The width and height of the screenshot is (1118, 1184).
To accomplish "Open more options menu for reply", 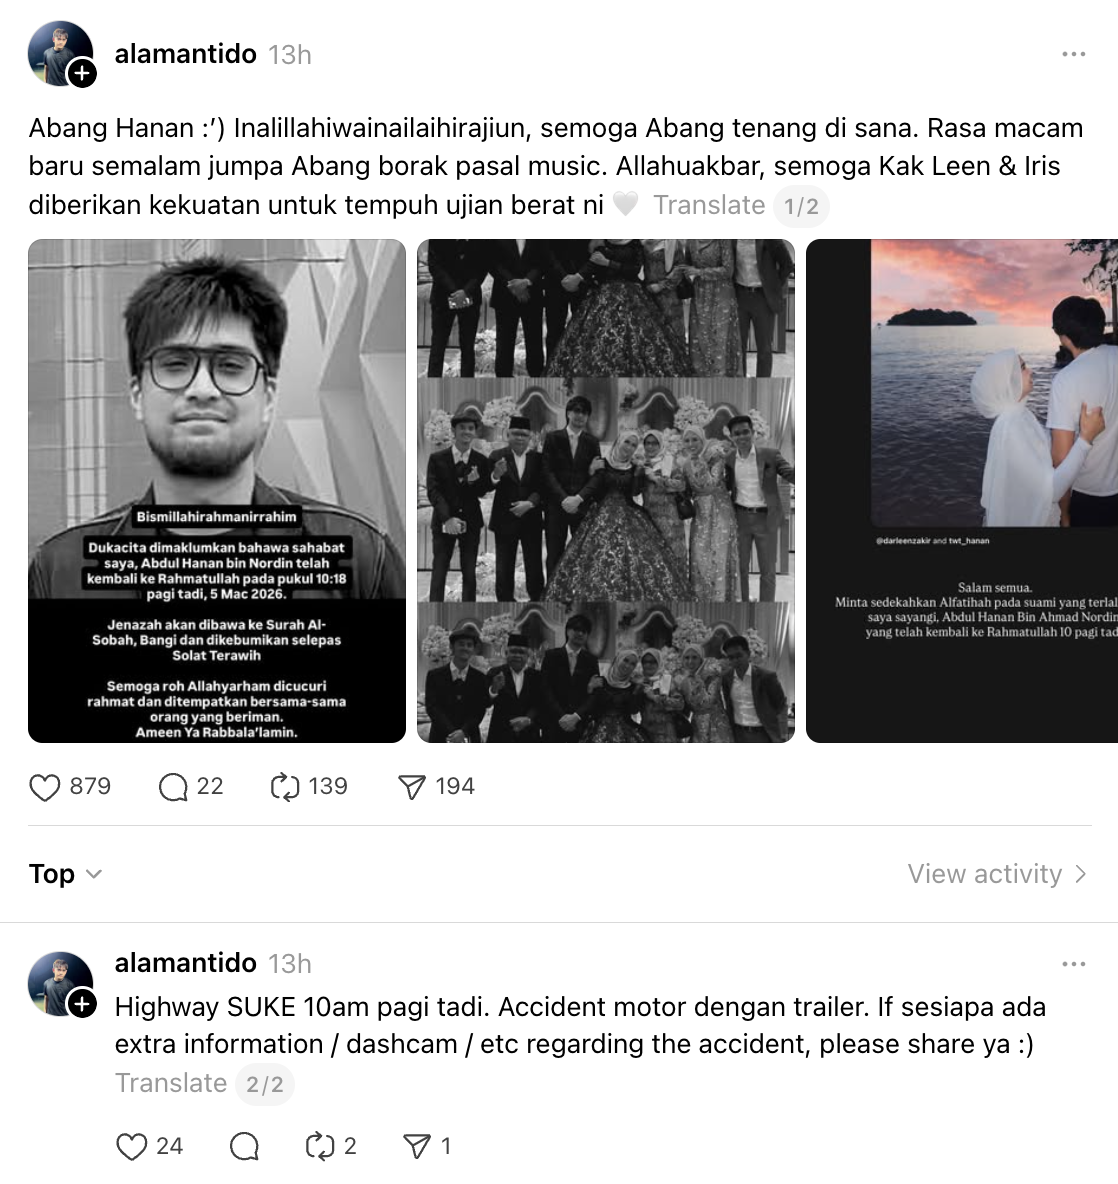I will pyautogui.click(x=1073, y=964).
